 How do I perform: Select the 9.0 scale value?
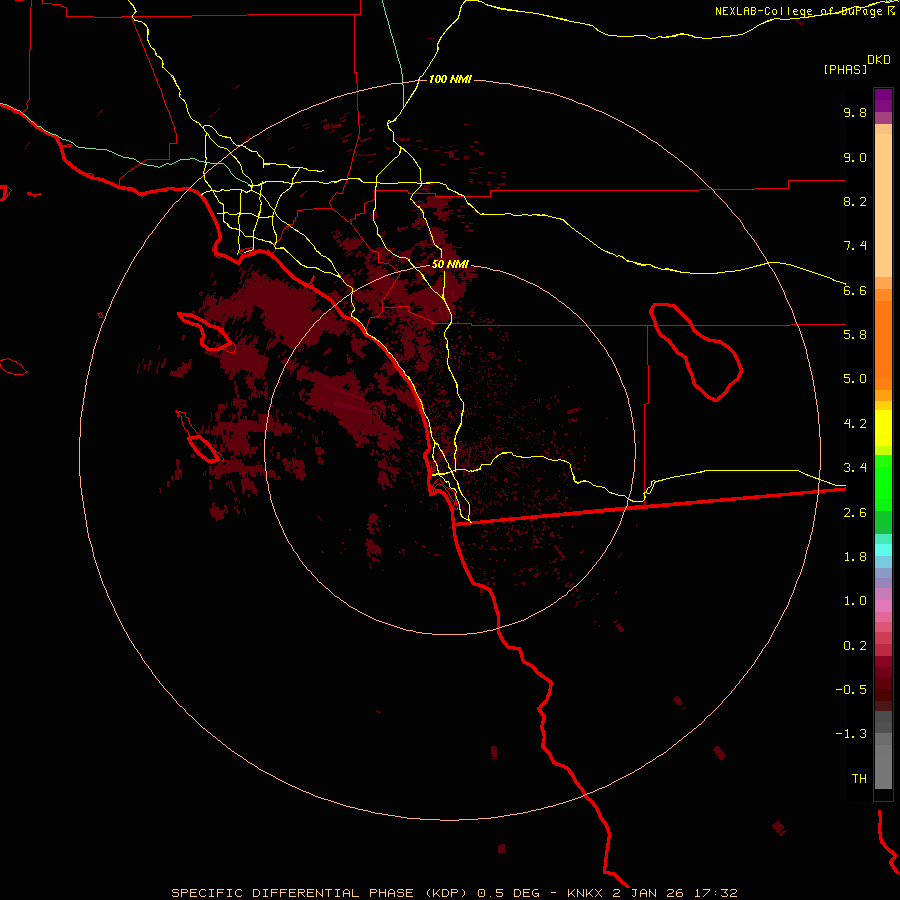[x=855, y=157]
